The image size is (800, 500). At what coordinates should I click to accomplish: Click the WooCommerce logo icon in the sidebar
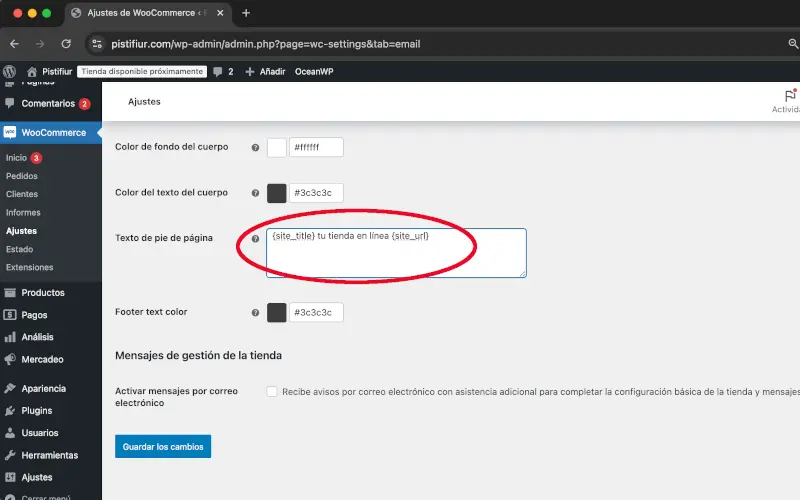tap(10, 133)
